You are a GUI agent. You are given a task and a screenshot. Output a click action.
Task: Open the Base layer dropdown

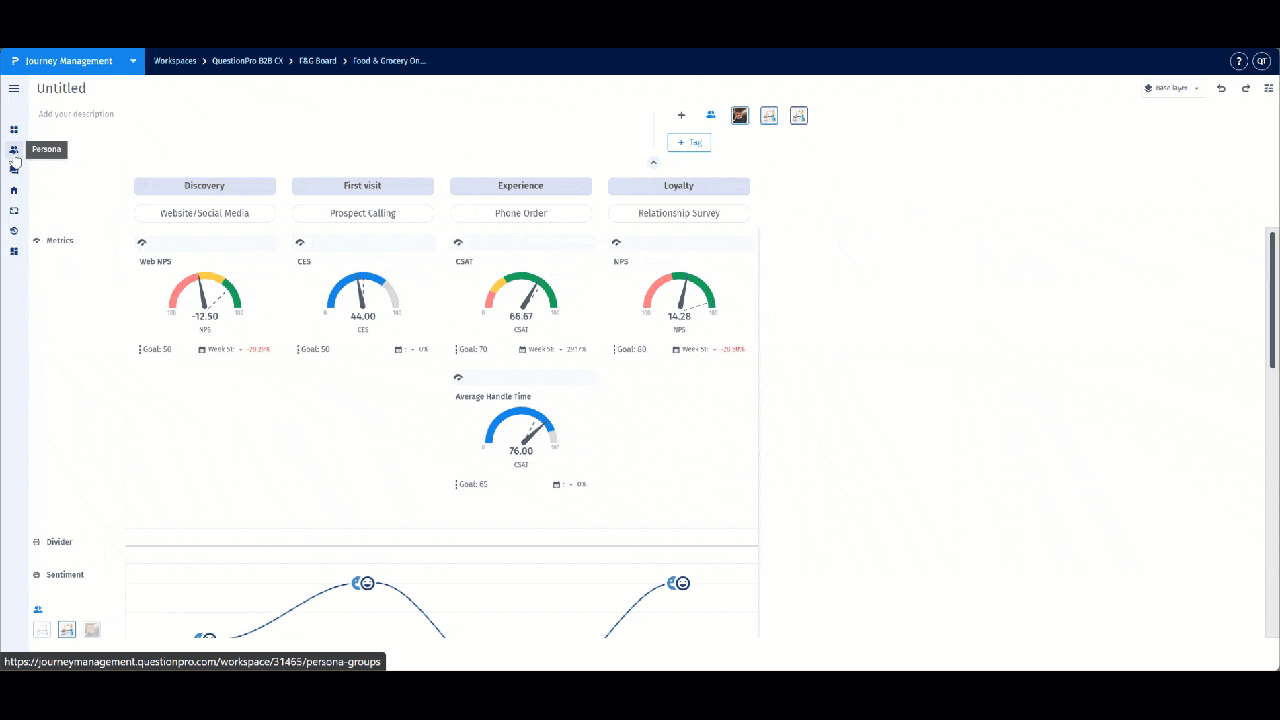tap(1172, 89)
